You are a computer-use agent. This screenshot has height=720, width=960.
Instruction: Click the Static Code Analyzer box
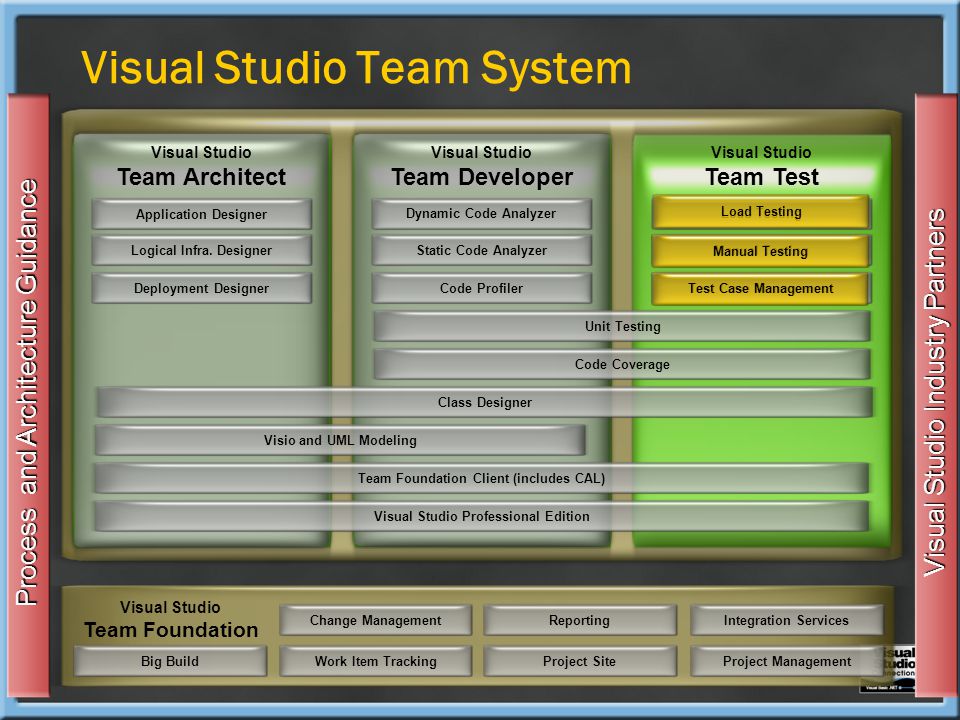pyautogui.click(x=481, y=250)
